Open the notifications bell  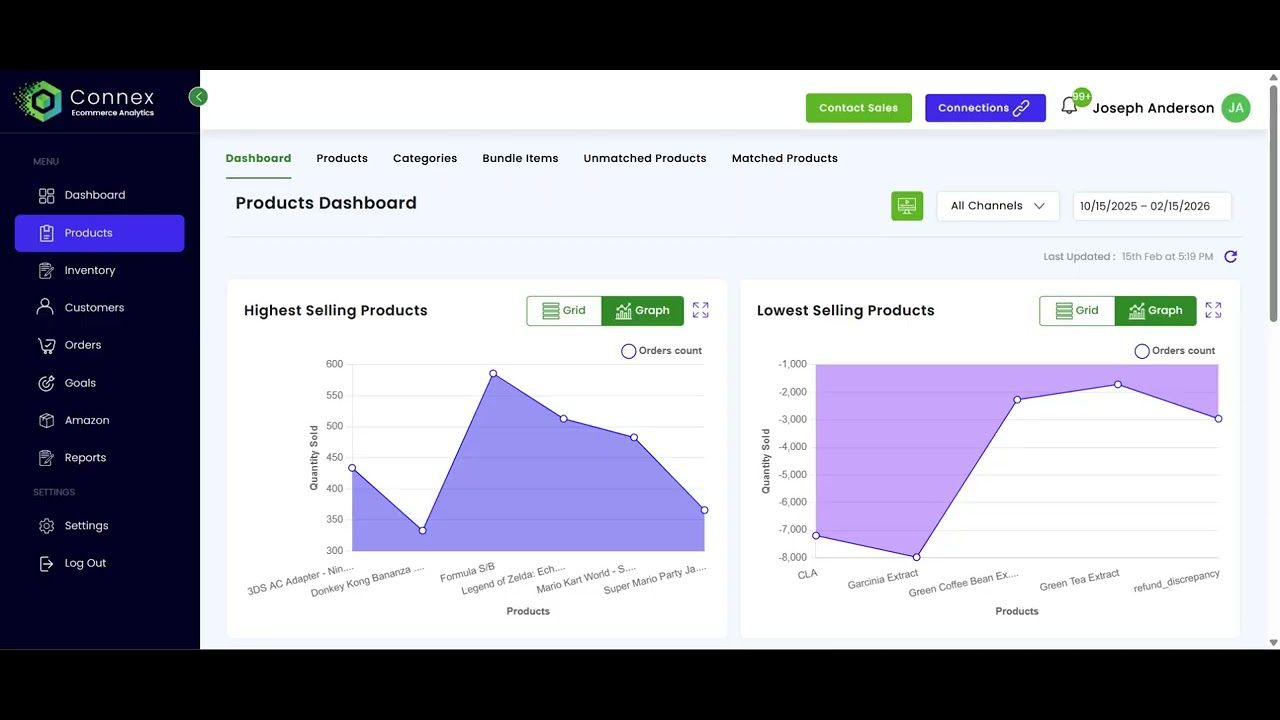click(1070, 106)
